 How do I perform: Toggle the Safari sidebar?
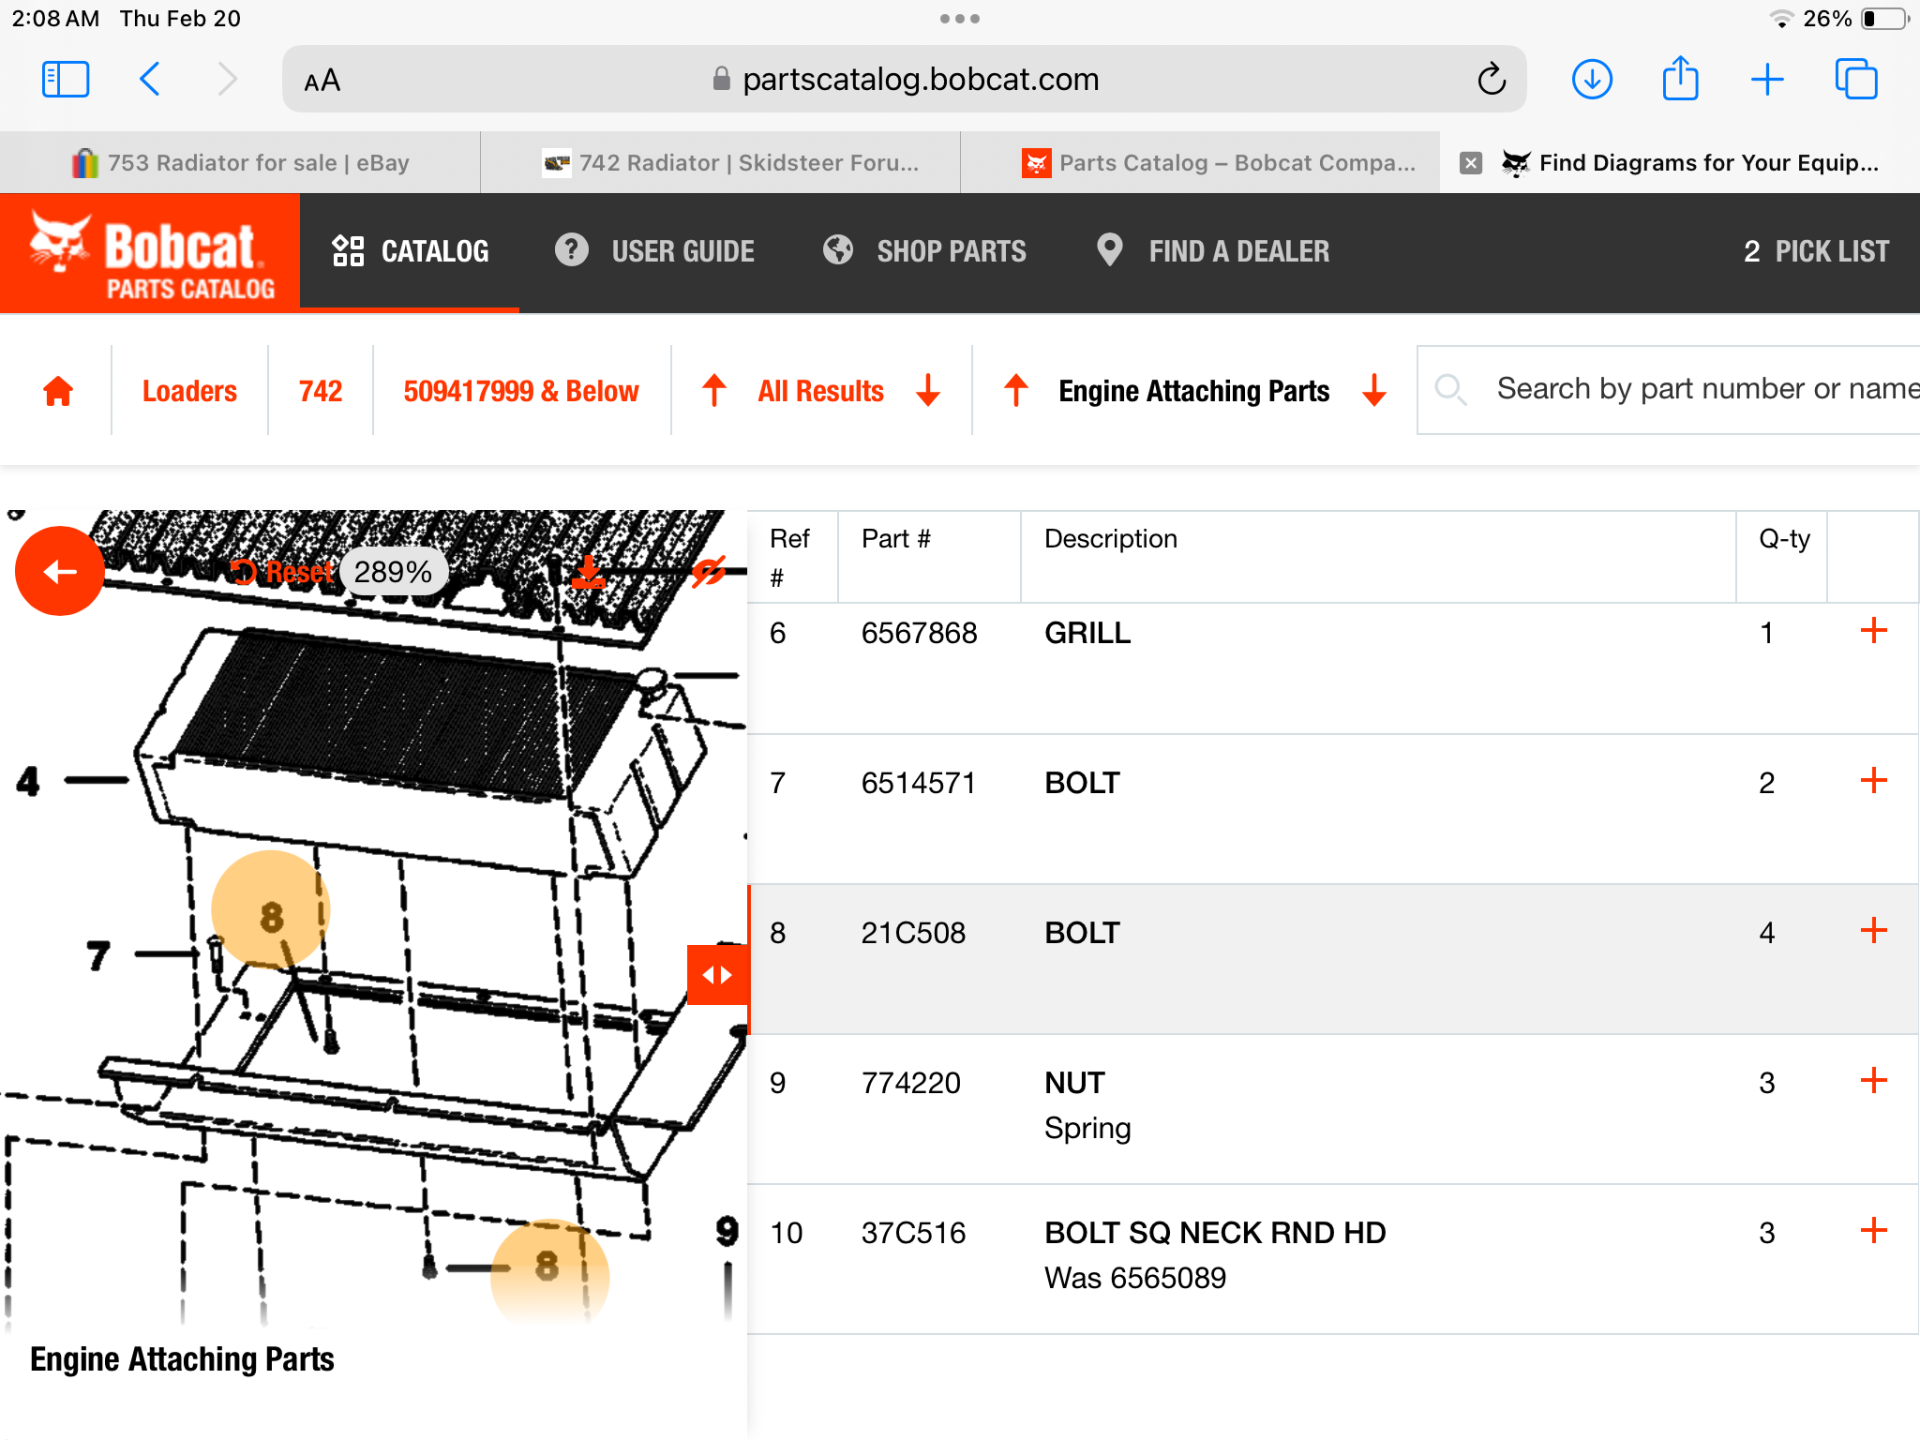pos(66,79)
